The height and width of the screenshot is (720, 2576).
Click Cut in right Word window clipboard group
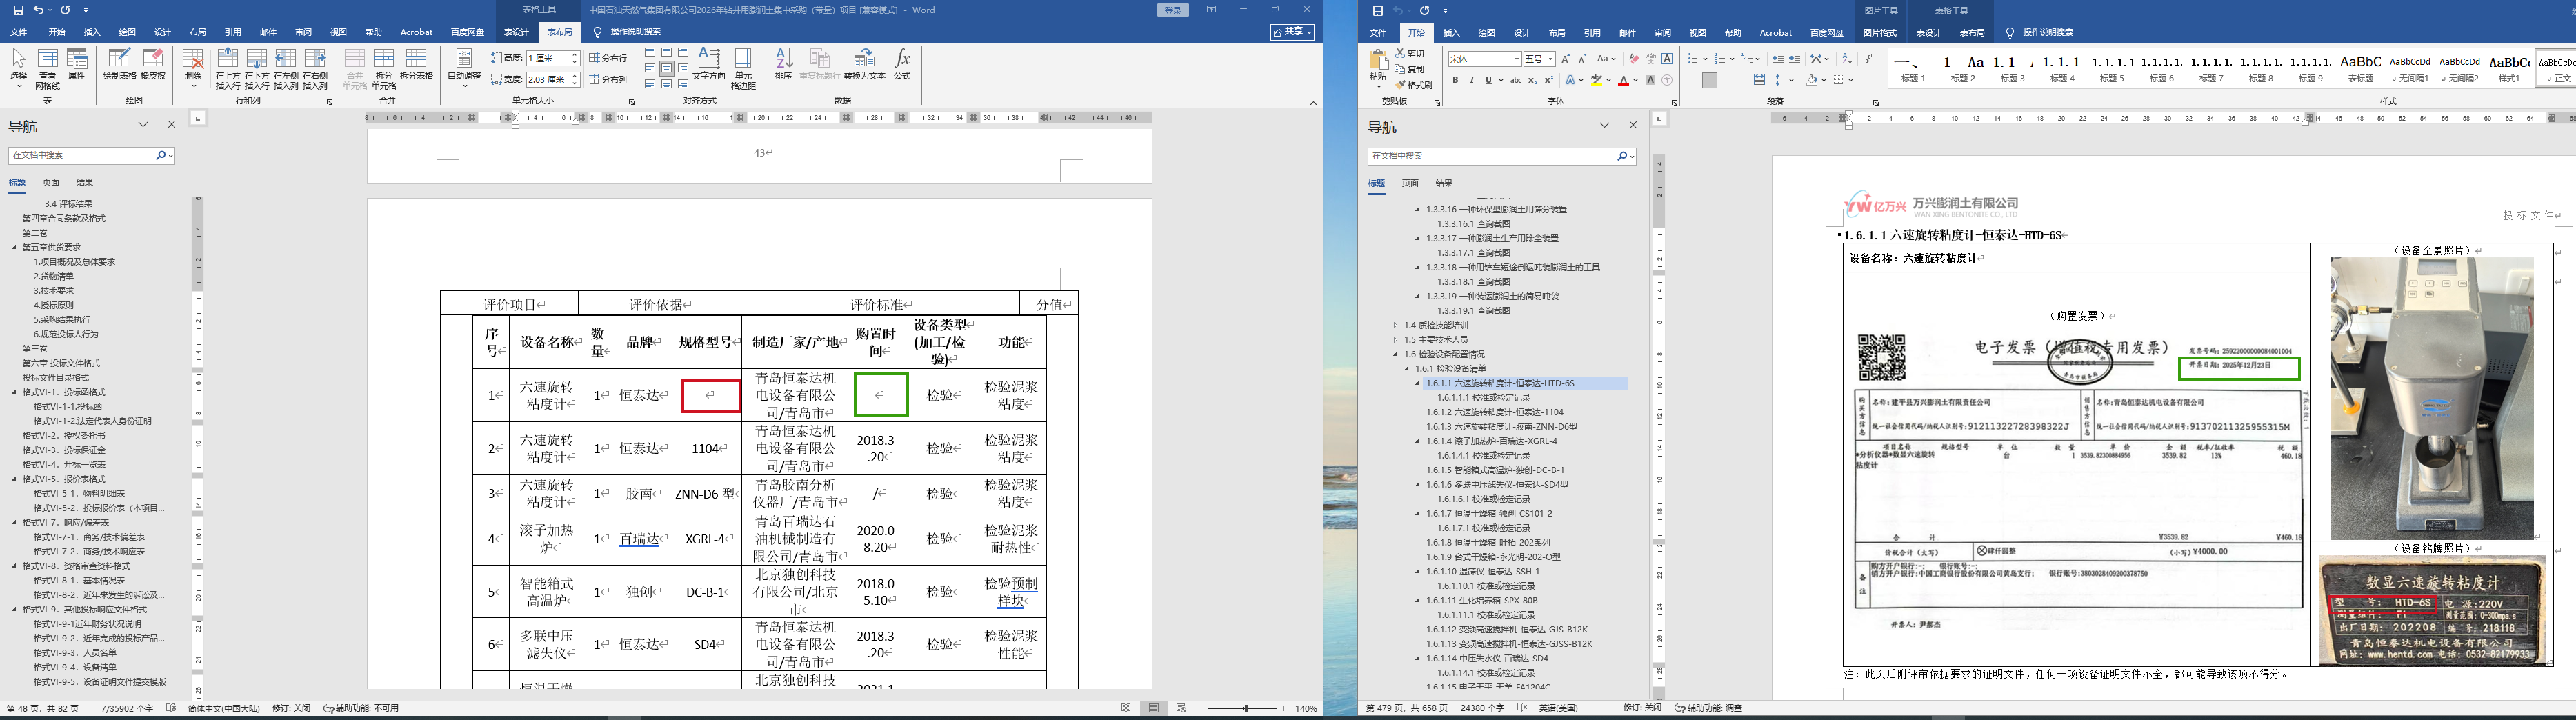pyautogui.click(x=1410, y=54)
